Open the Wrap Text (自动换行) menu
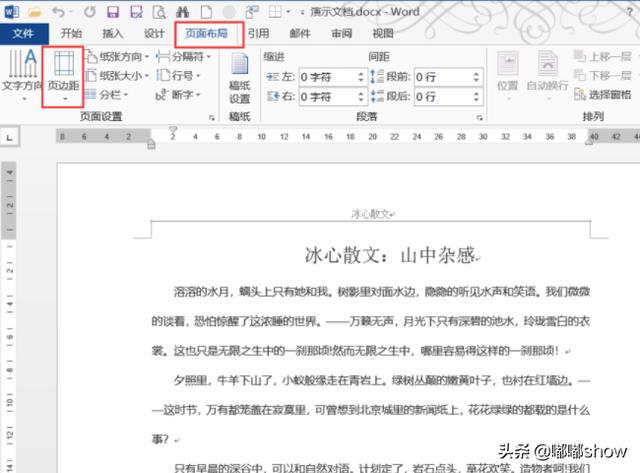The width and height of the screenshot is (640, 473). [x=547, y=76]
